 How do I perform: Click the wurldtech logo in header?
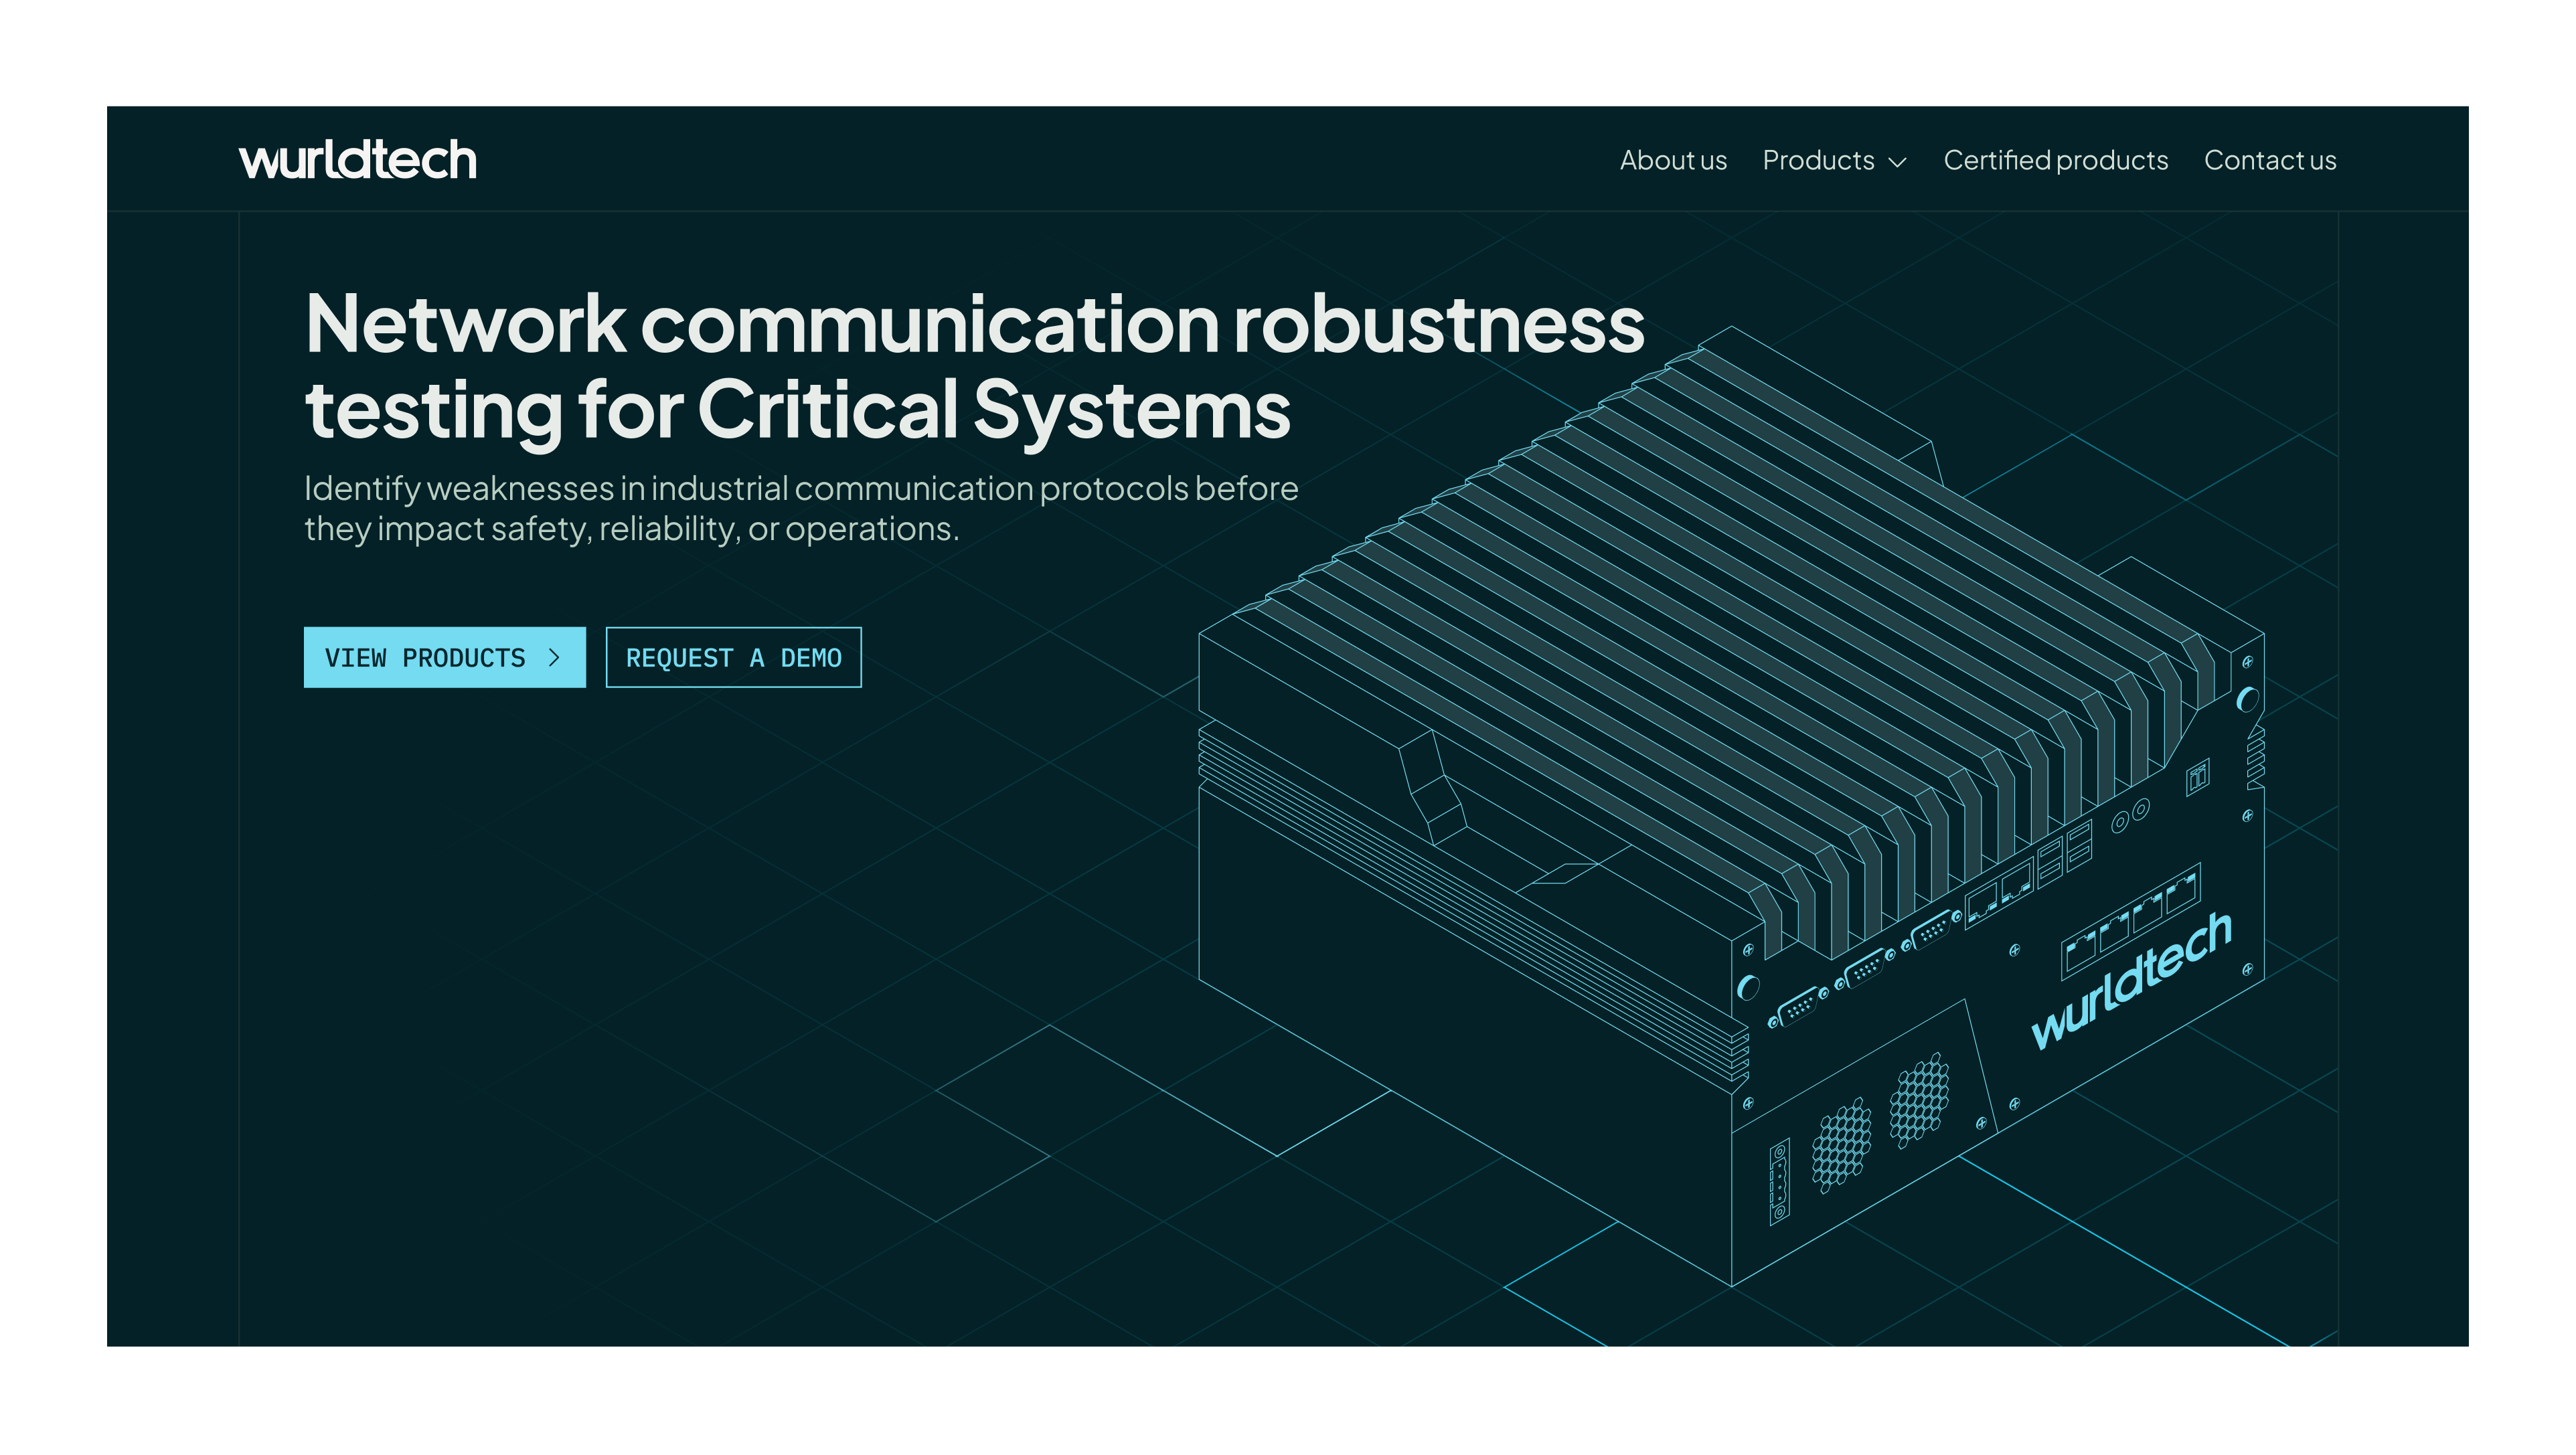click(357, 160)
